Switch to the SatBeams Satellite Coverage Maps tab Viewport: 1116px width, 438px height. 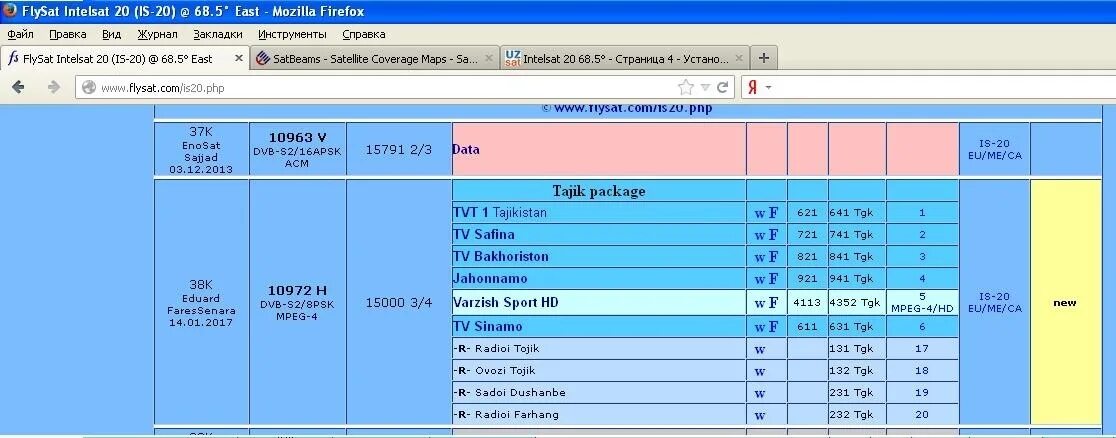click(375, 59)
